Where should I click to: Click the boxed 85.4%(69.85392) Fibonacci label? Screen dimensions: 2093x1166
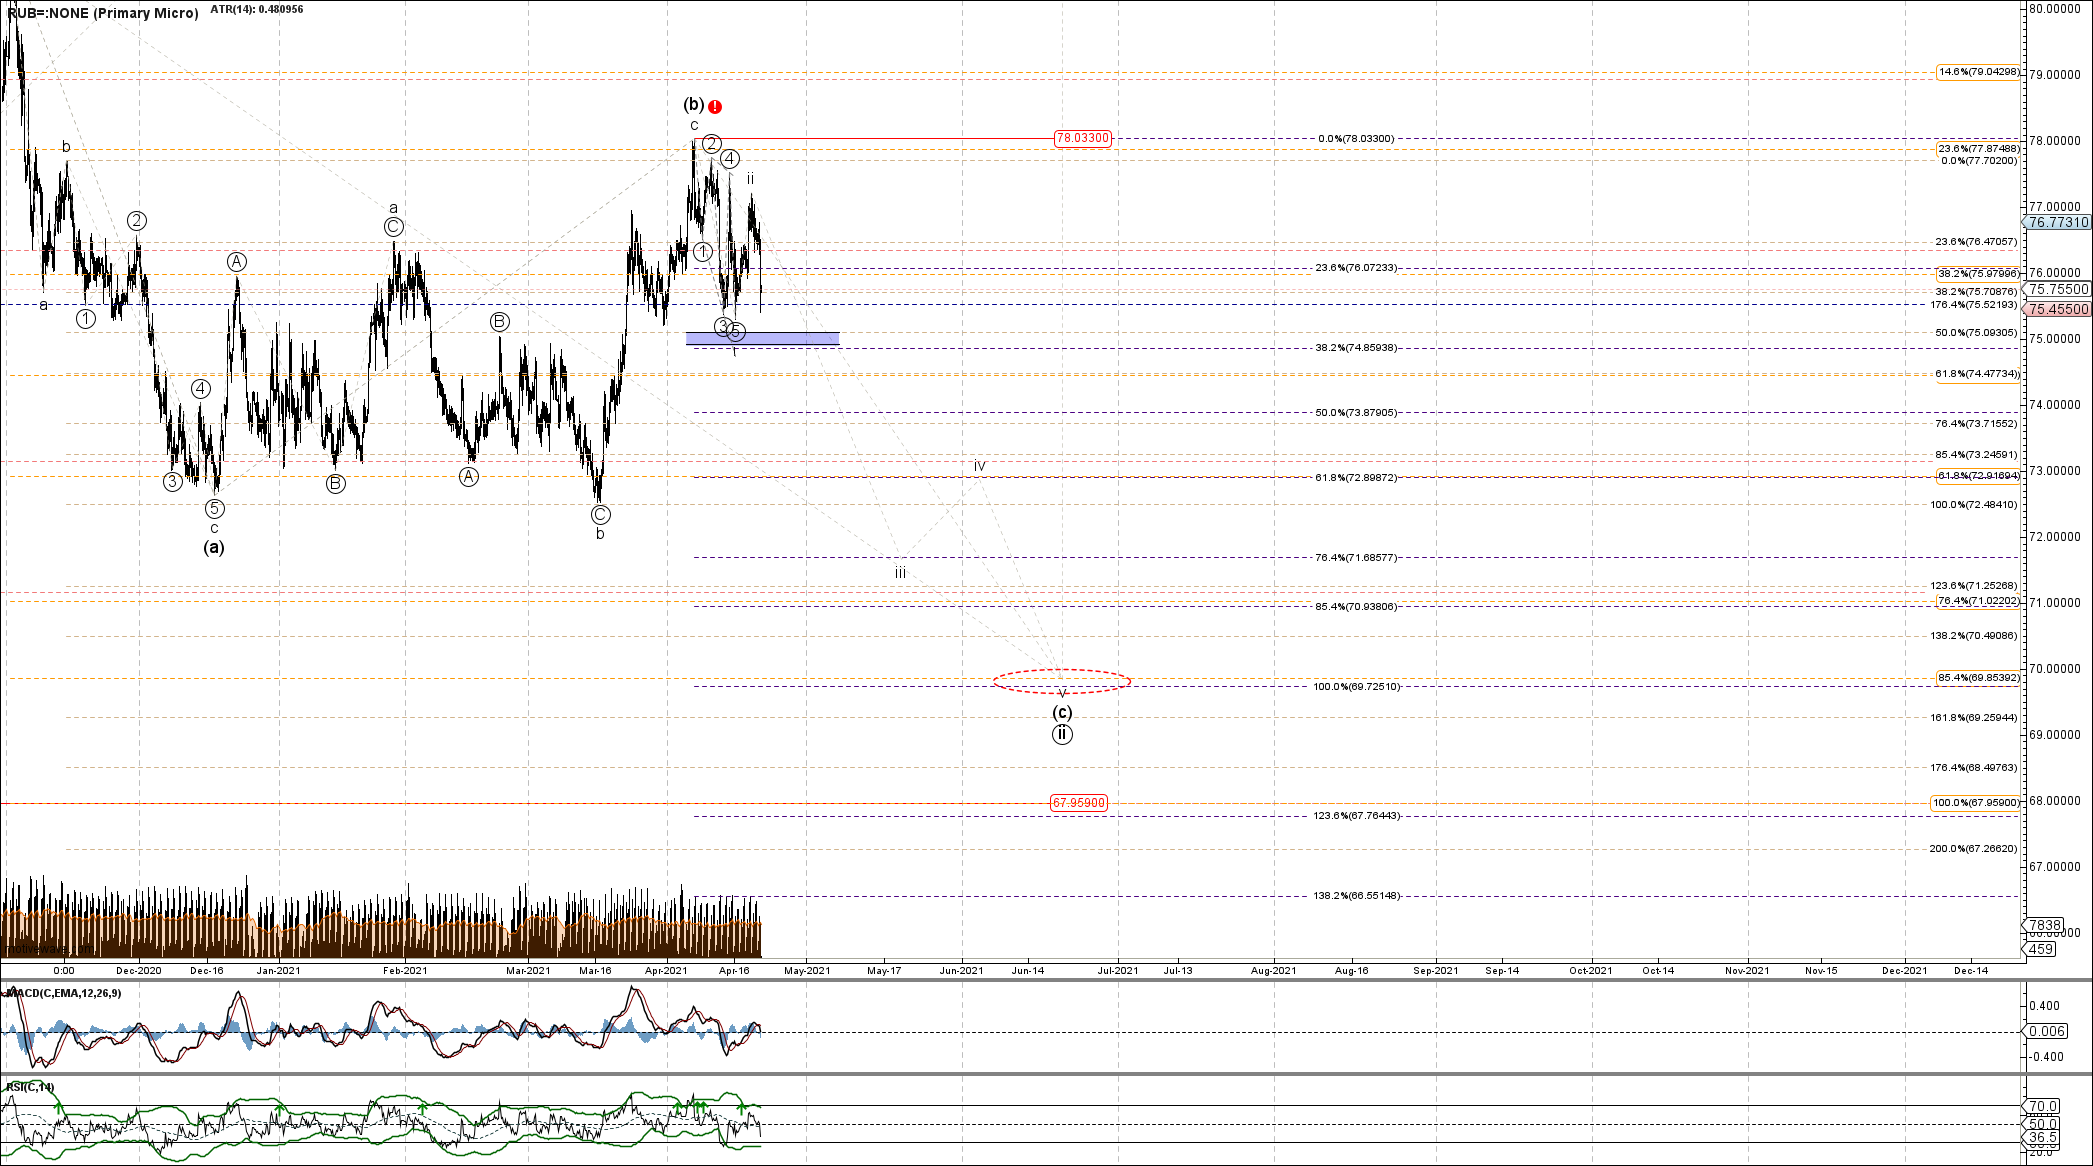(1978, 678)
